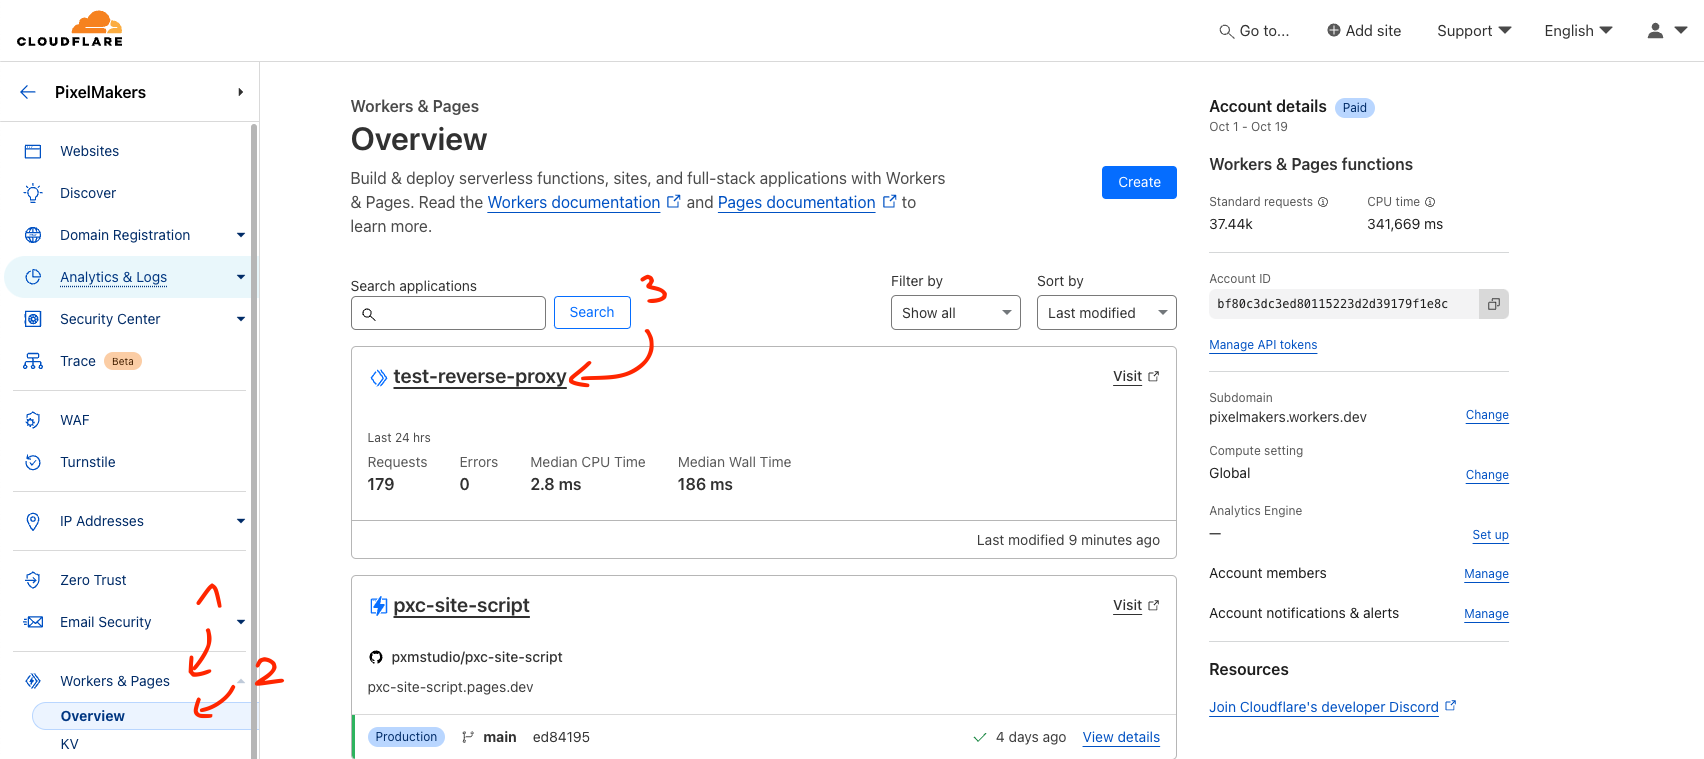Image resolution: width=1704 pixels, height=759 pixels.
Task: Click Manage link for Account members
Action: click(1486, 574)
